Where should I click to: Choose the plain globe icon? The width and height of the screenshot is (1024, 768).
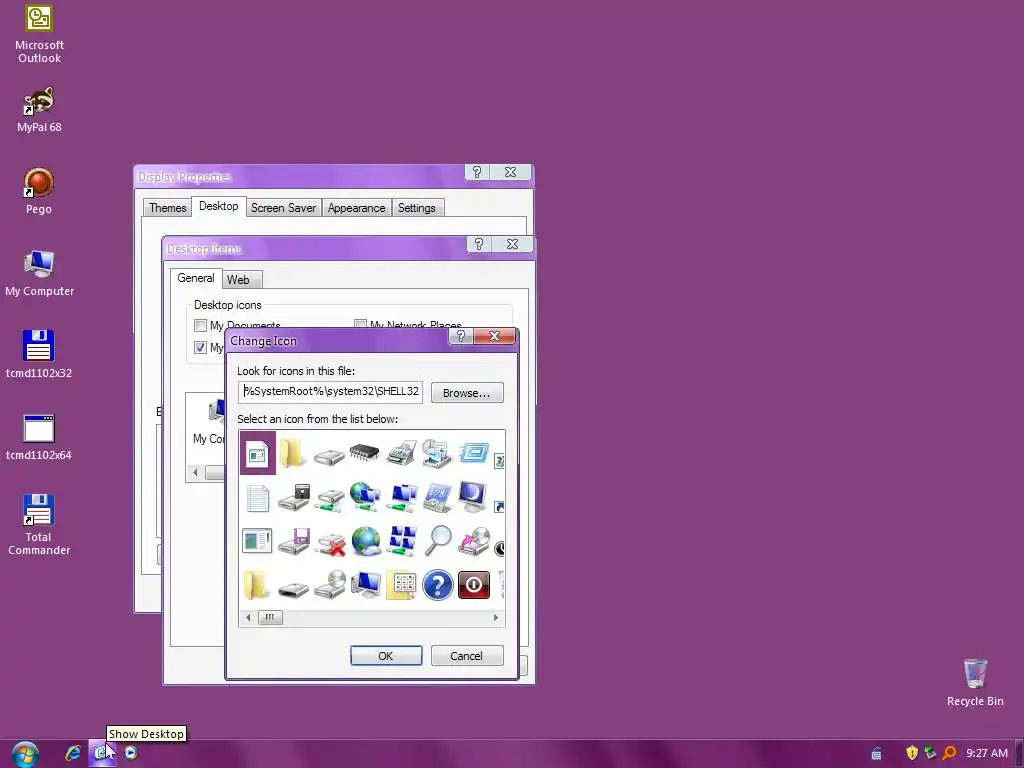click(x=366, y=541)
